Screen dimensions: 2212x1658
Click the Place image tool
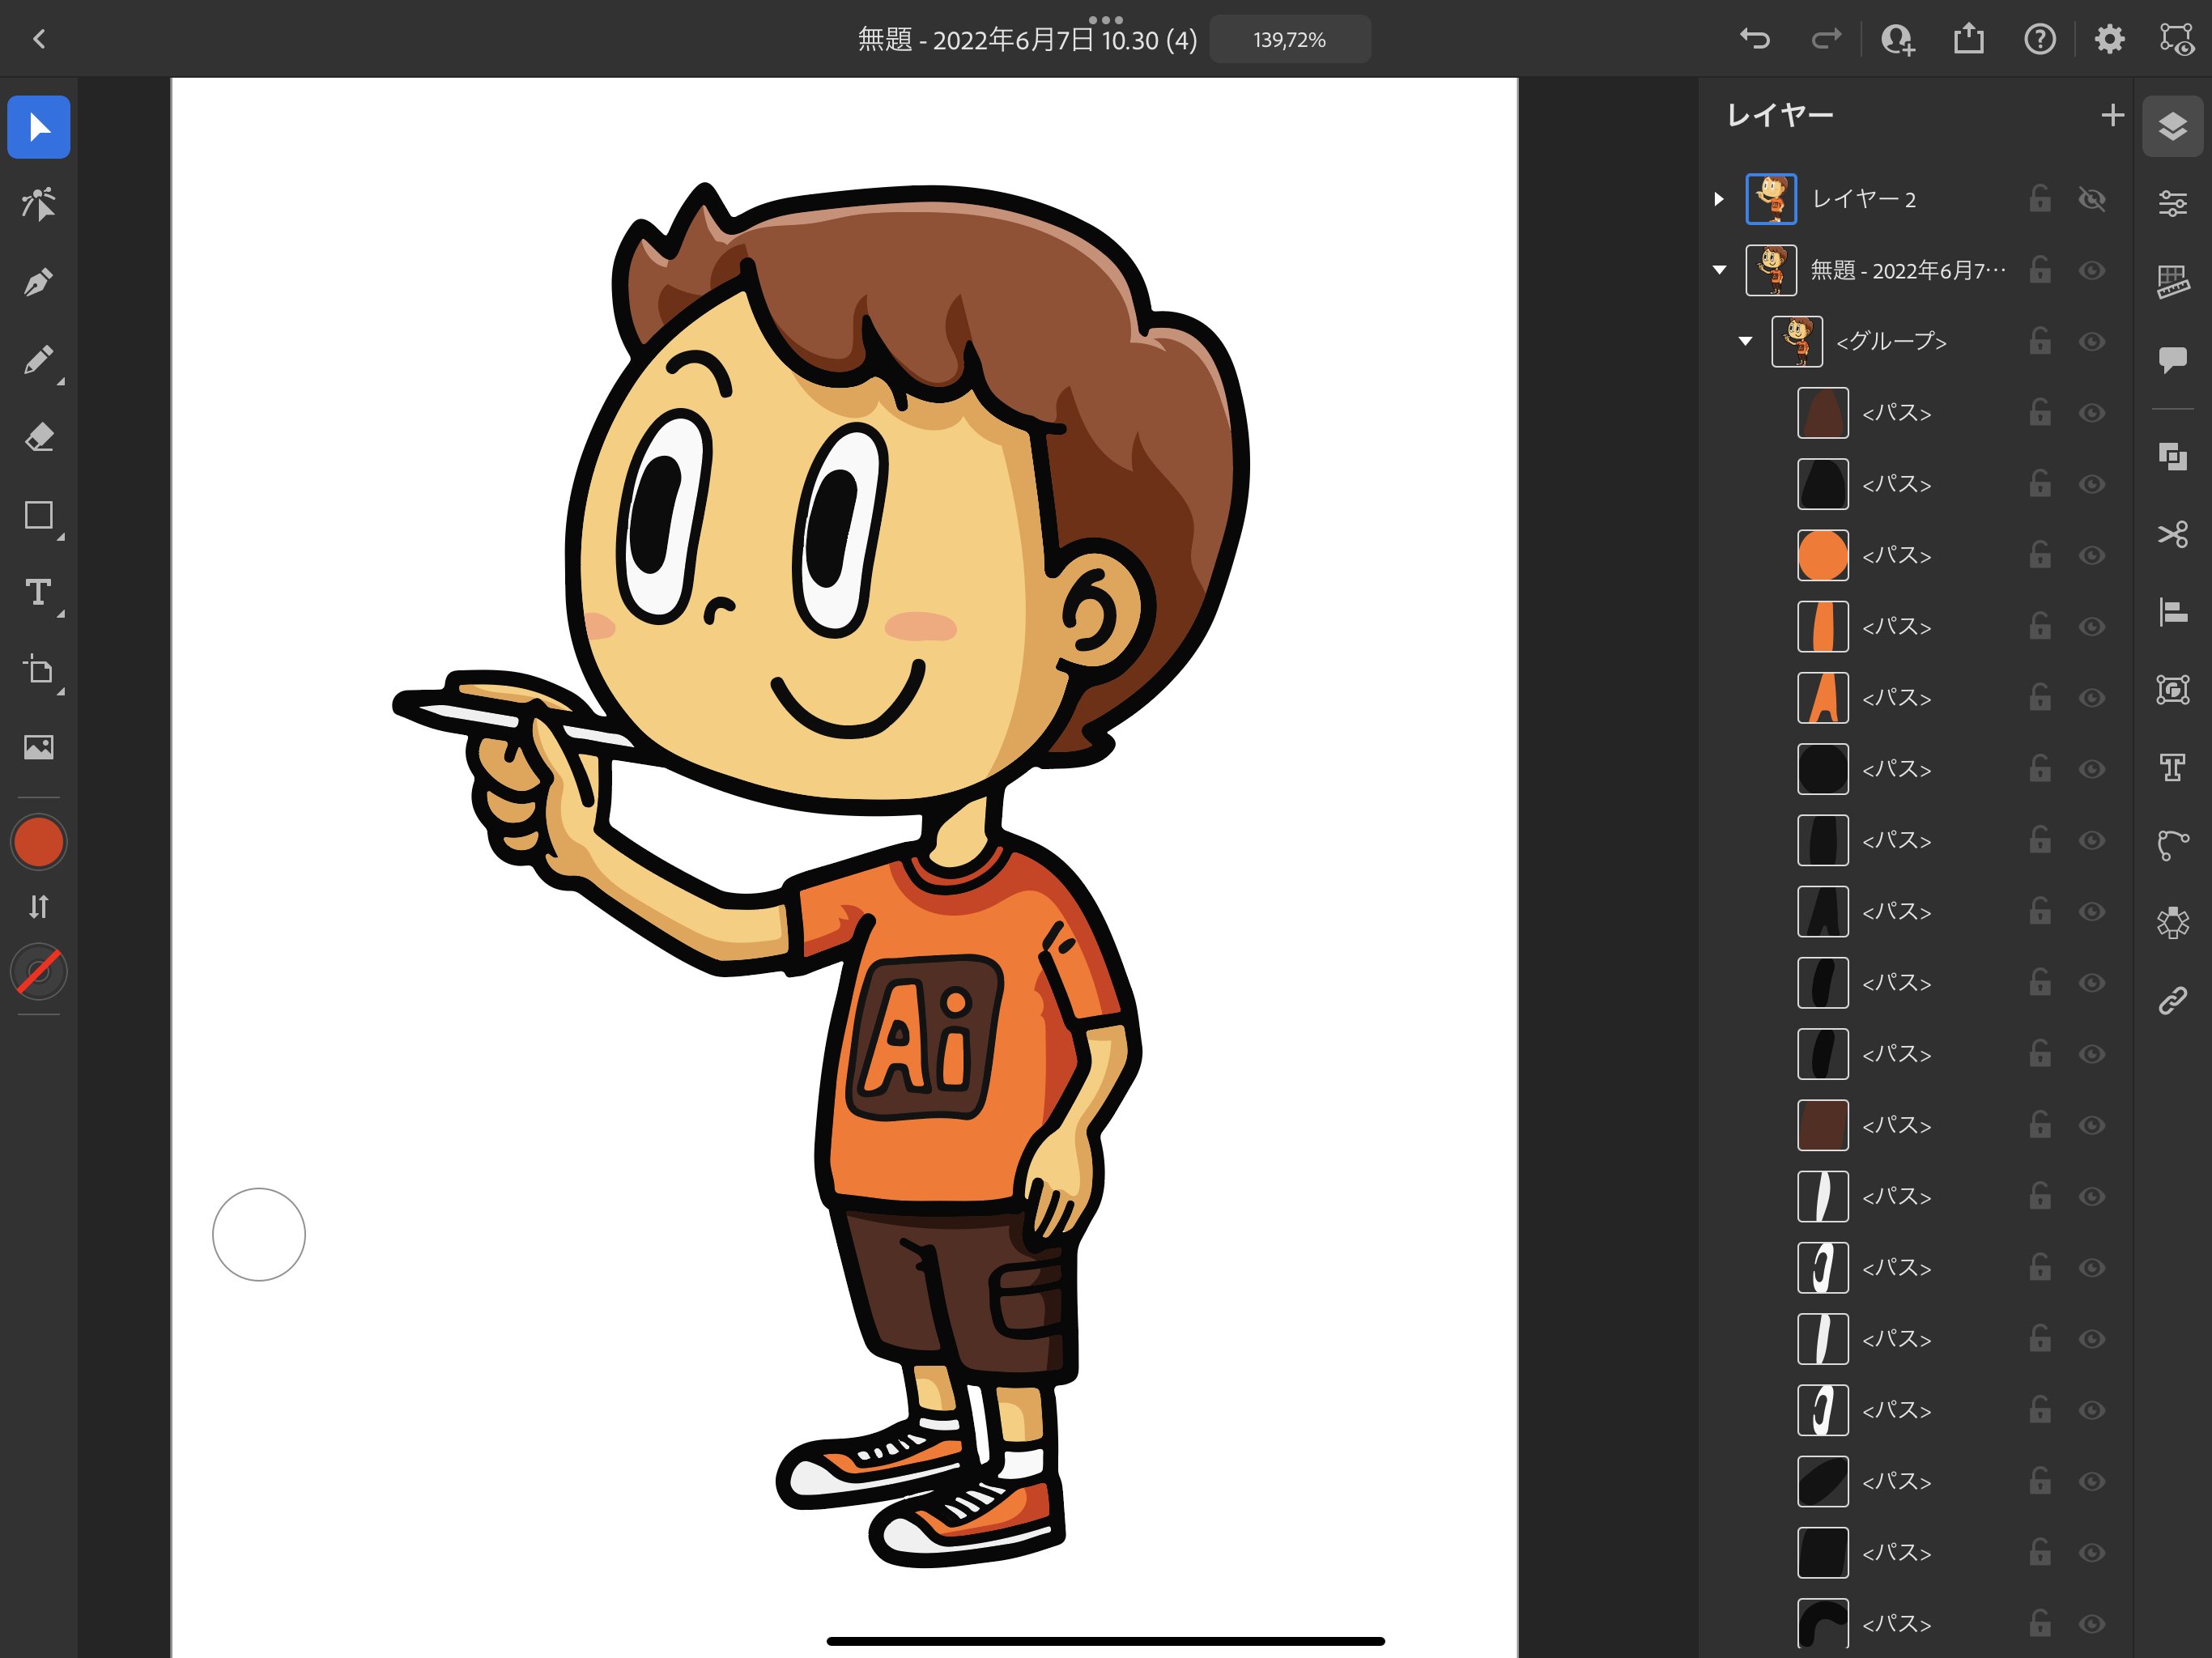point(38,747)
